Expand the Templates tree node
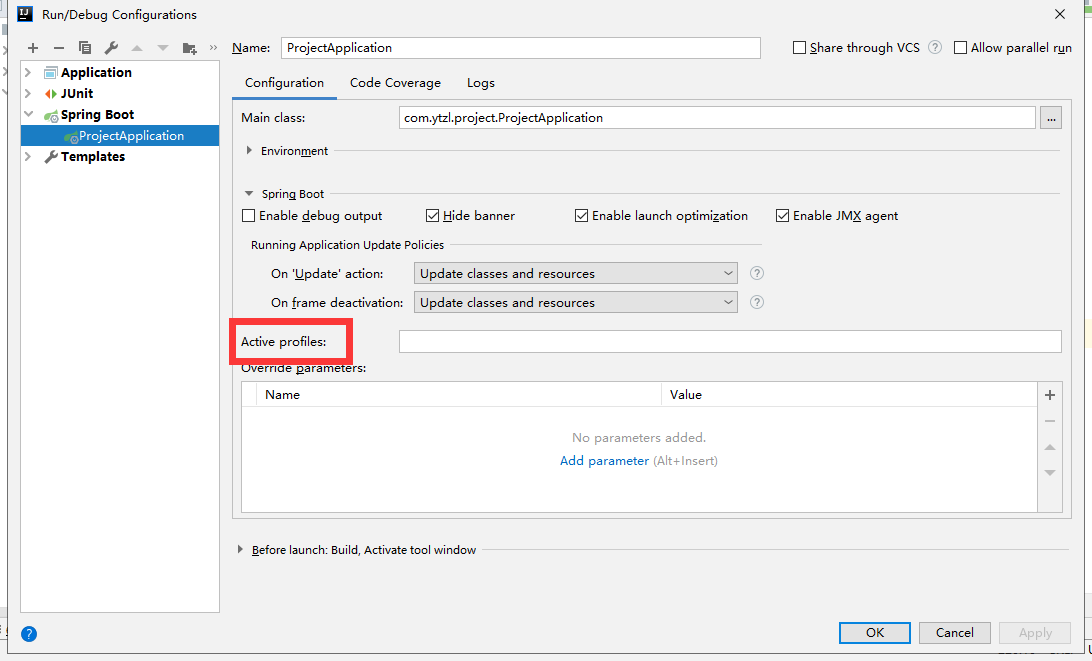 pyautogui.click(x=28, y=157)
